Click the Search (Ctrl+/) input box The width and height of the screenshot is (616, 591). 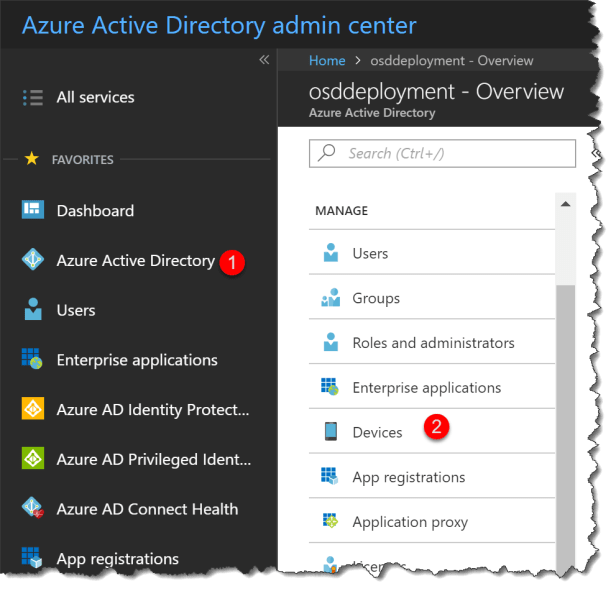443,153
